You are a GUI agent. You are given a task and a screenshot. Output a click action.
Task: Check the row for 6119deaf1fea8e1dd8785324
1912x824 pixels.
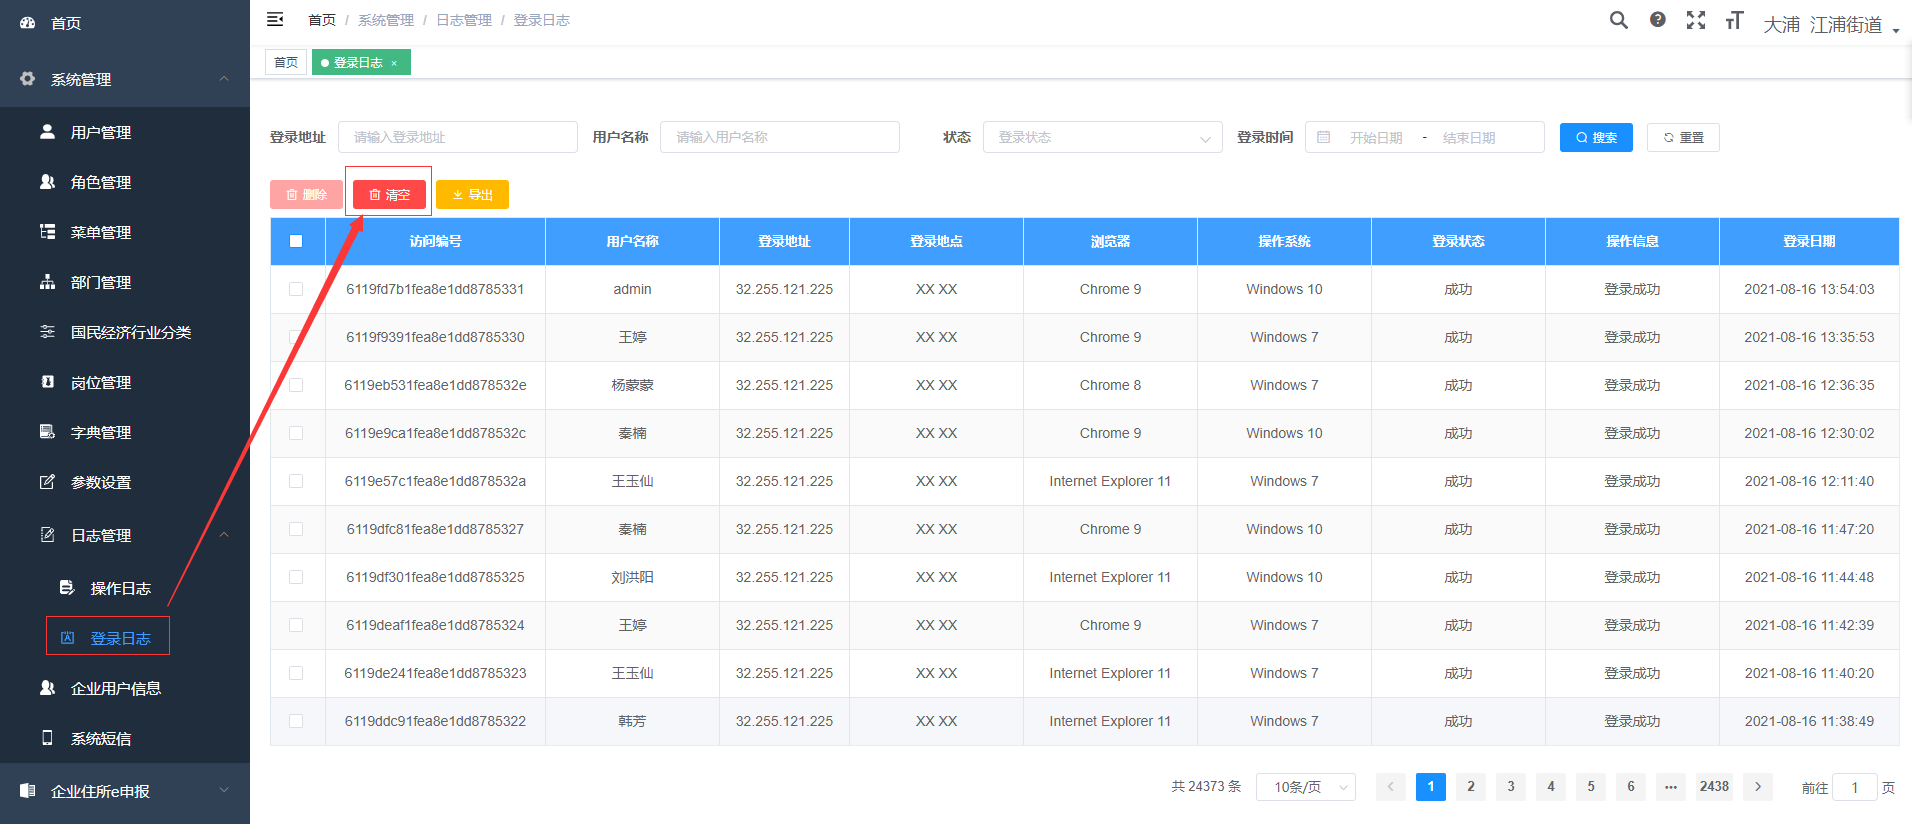tap(296, 625)
